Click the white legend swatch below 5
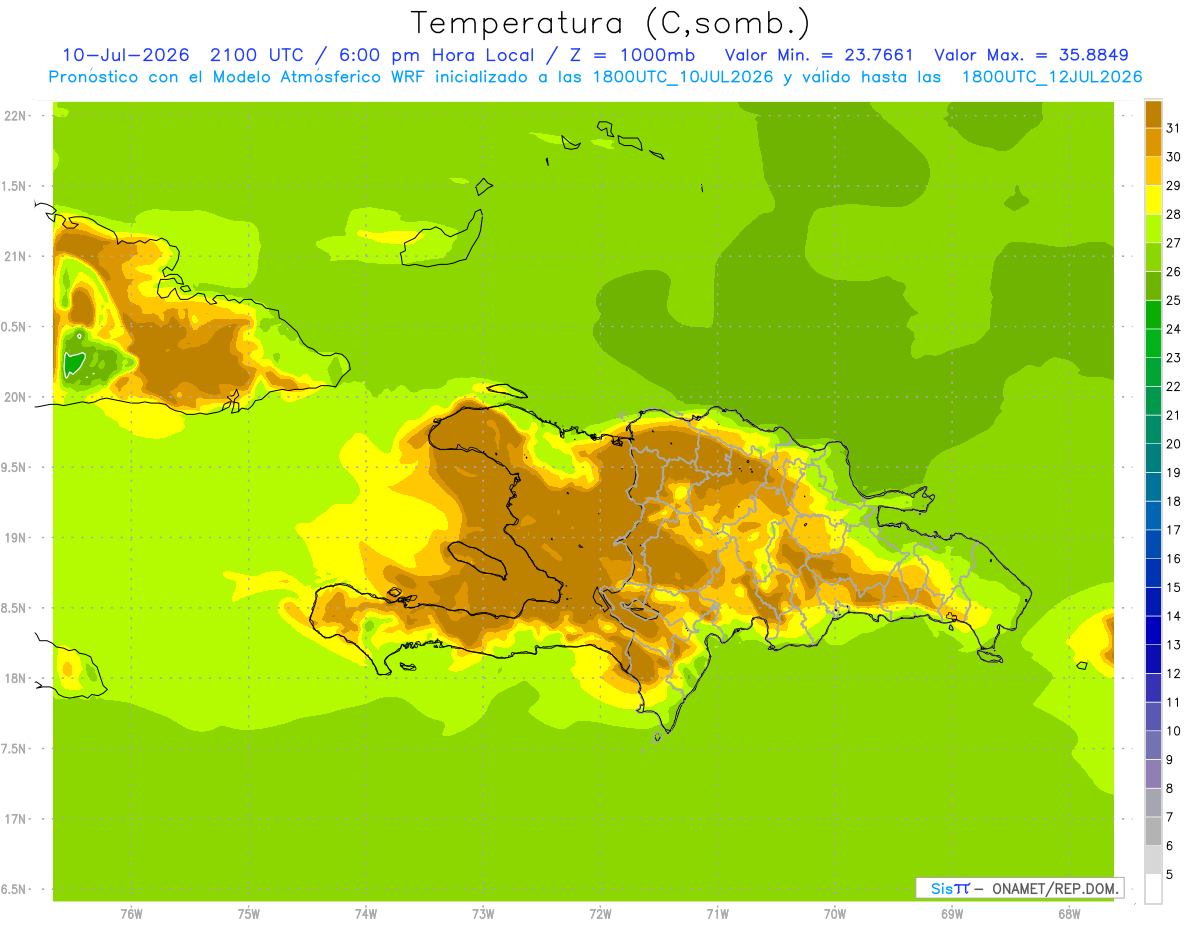The height and width of the screenshot is (927, 1200). pos(1153,889)
